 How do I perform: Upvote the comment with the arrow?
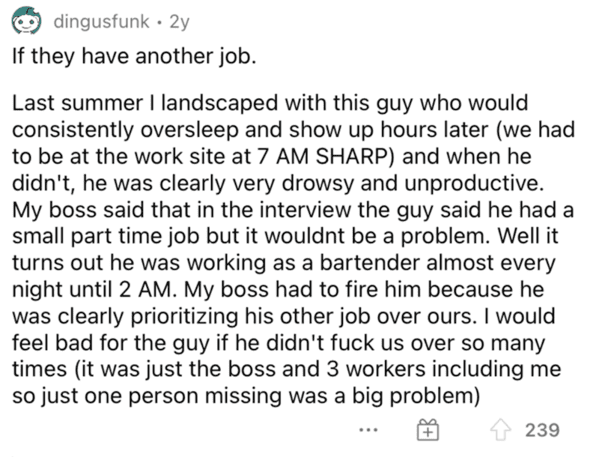tap(500, 430)
